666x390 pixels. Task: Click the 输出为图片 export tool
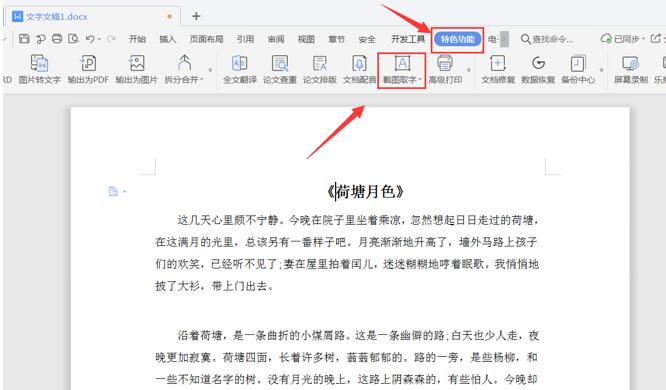(x=136, y=69)
